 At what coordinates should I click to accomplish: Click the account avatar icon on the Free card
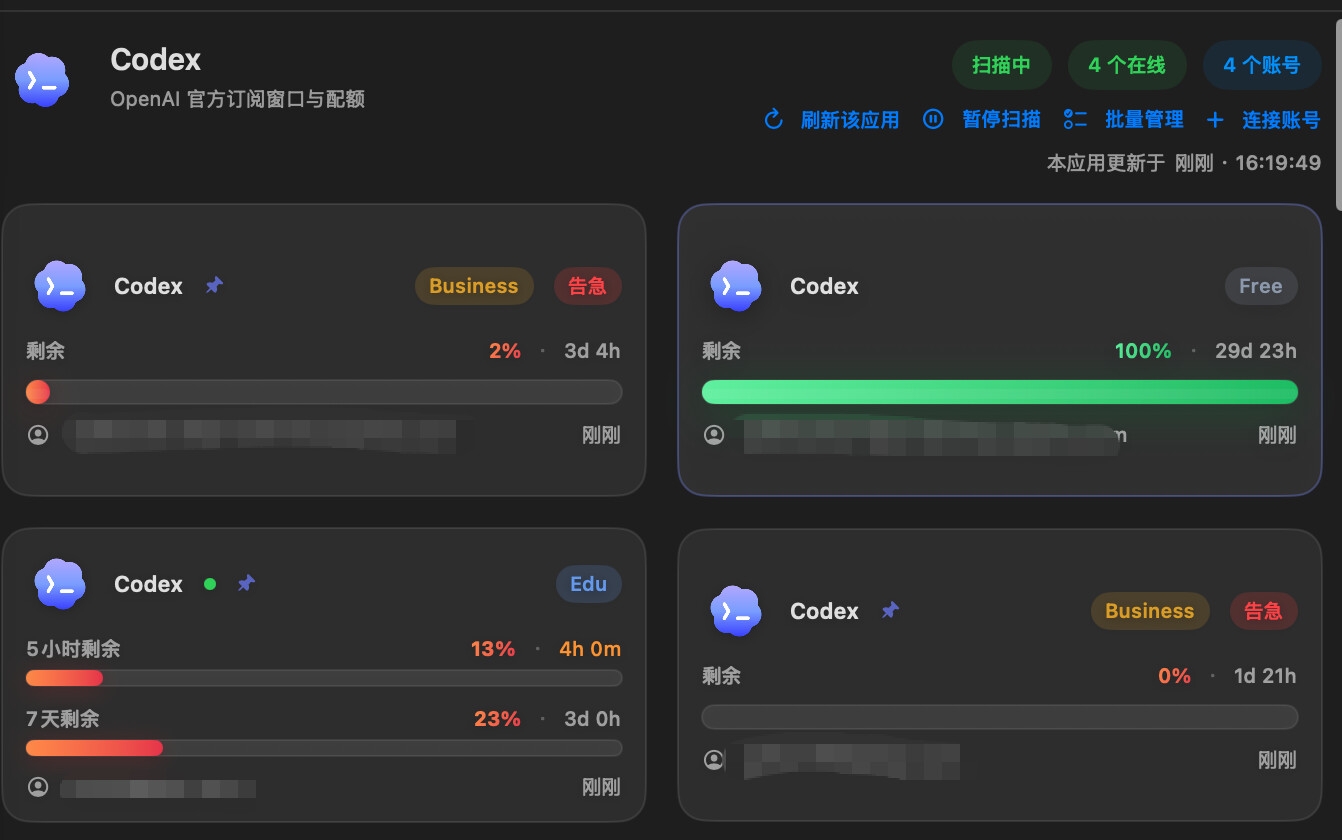click(x=714, y=435)
